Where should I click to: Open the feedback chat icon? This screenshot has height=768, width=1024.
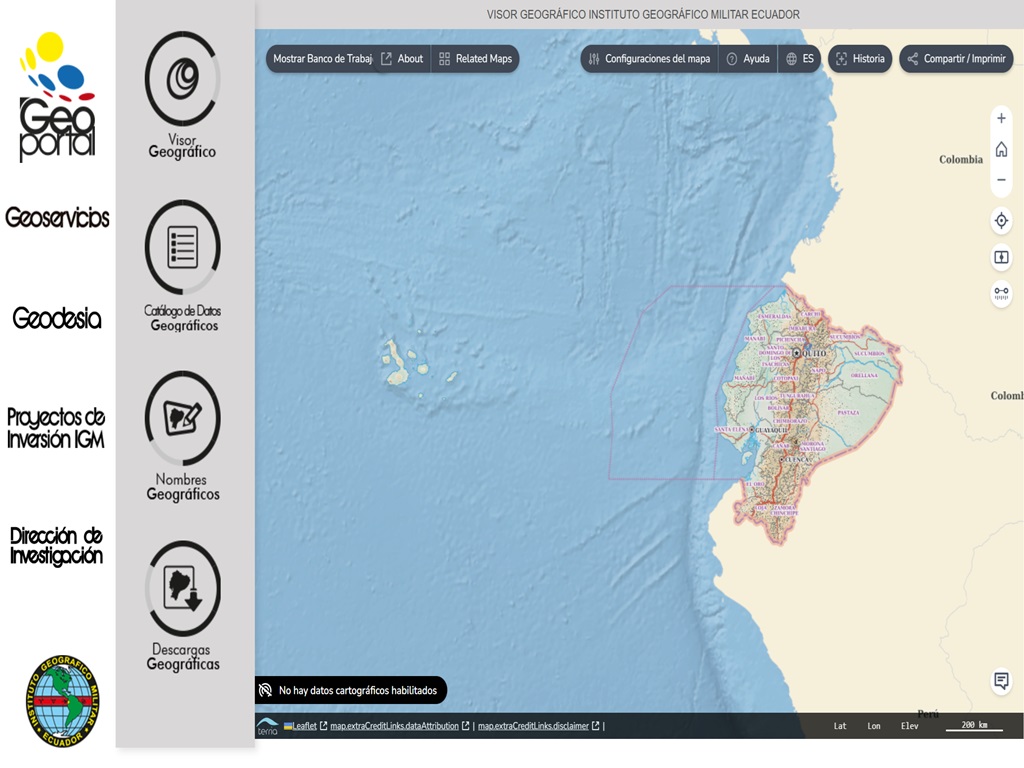click(x=1001, y=681)
